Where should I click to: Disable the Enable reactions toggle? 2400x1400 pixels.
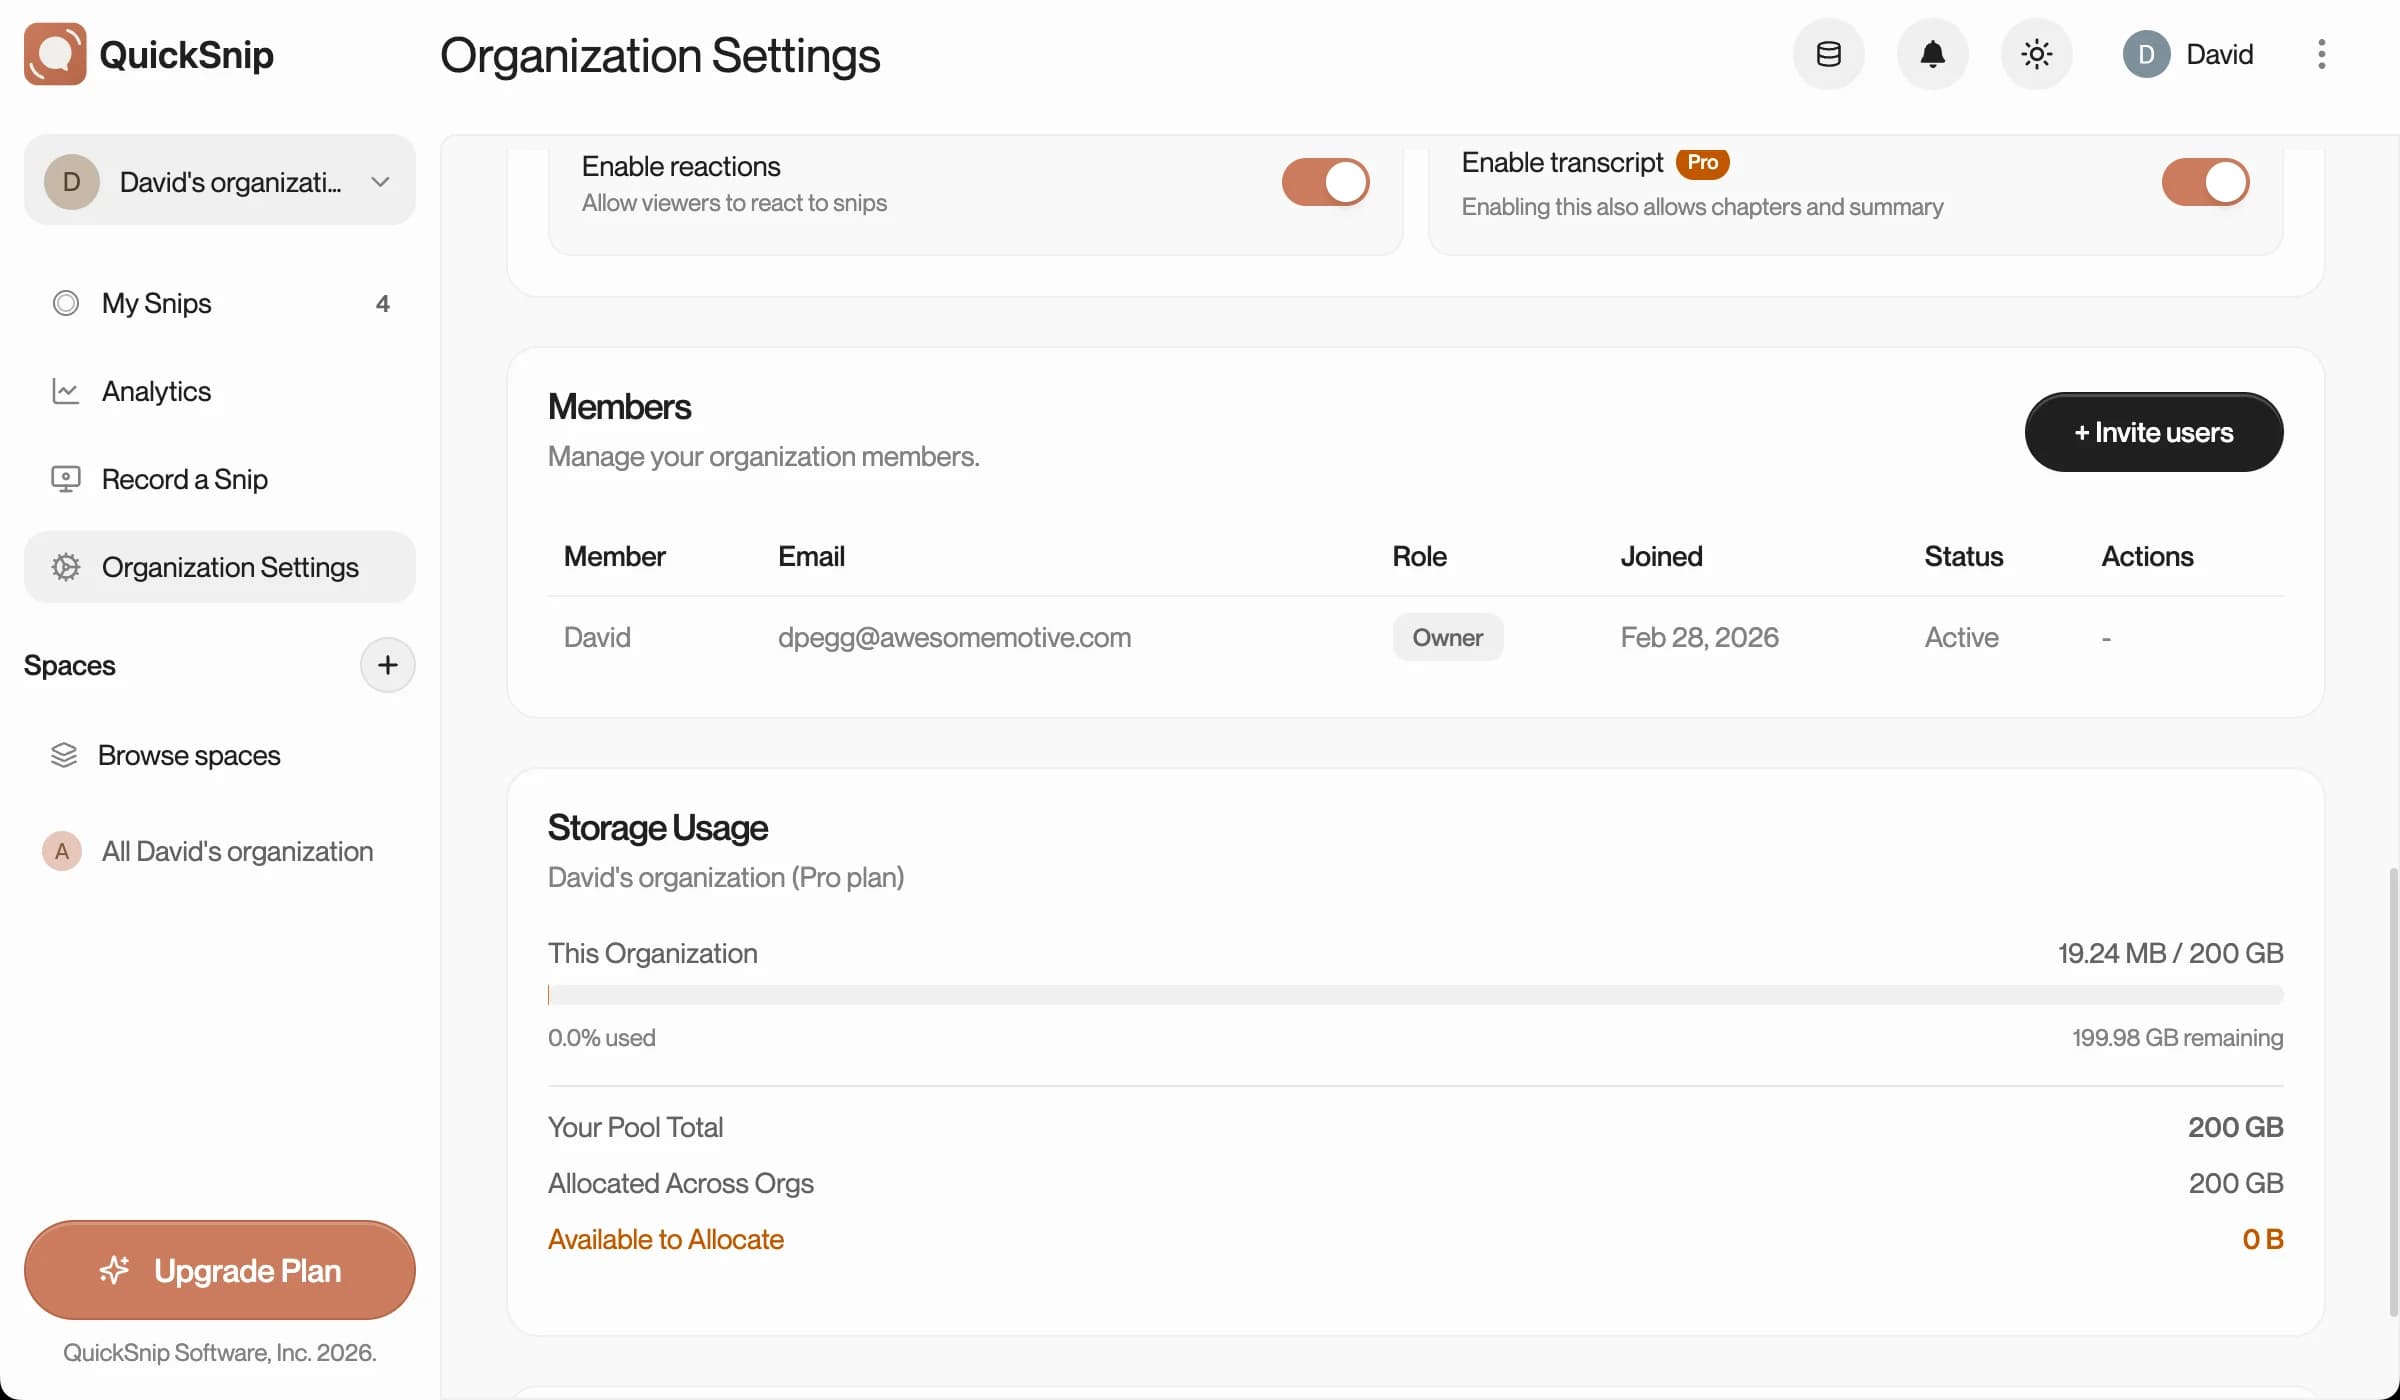click(1325, 181)
